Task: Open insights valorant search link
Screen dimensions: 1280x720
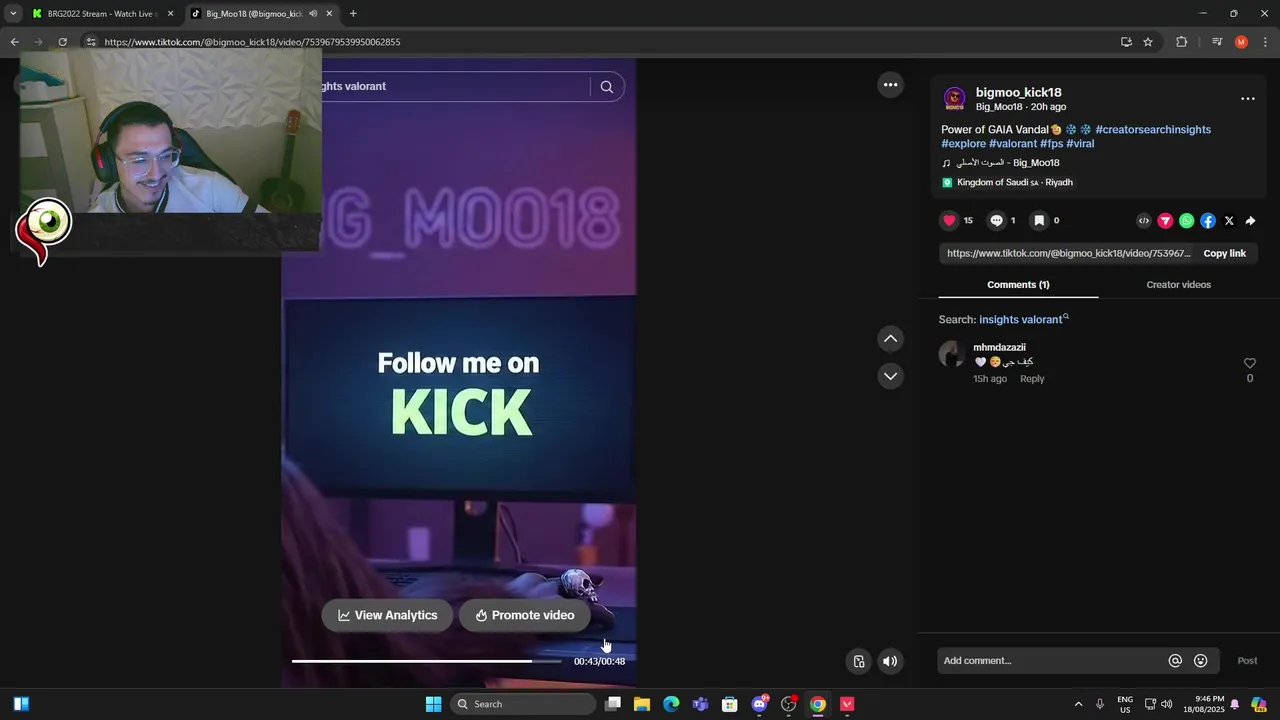Action: (1023, 320)
